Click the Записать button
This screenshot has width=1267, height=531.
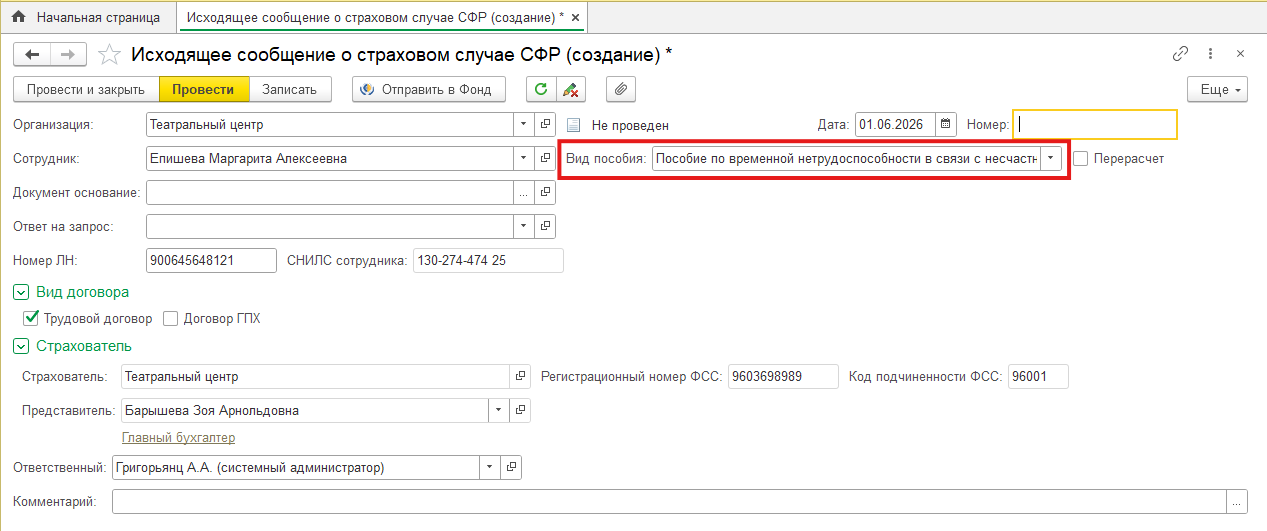(x=290, y=89)
